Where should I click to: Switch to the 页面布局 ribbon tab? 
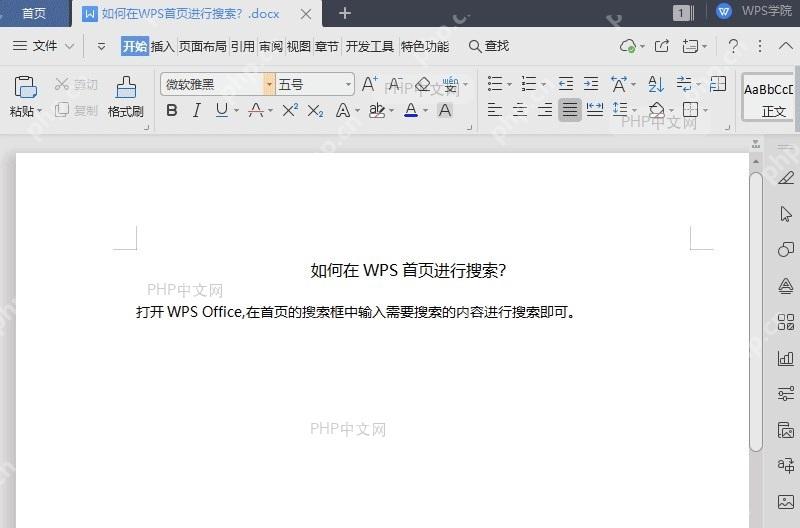tap(203, 46)
